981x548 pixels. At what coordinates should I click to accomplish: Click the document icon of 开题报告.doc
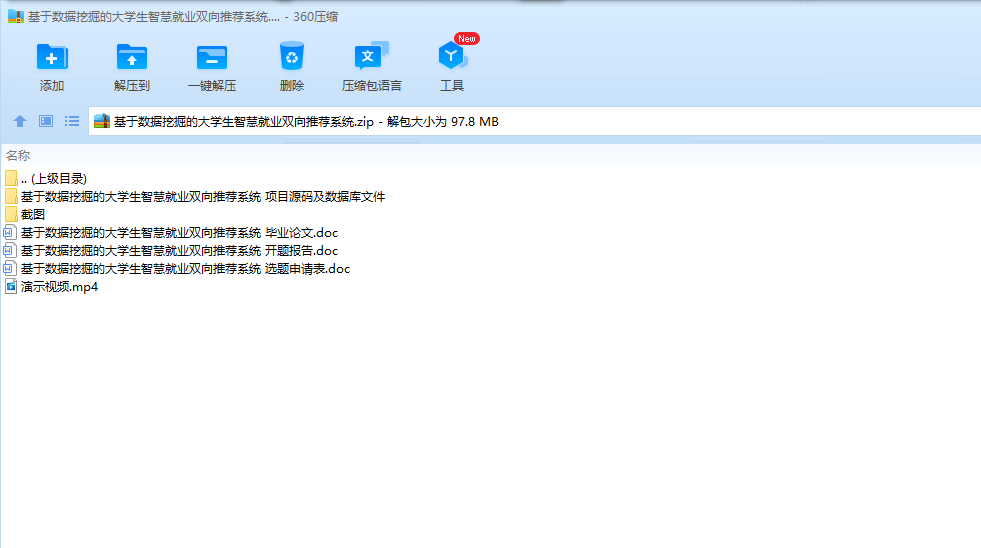(x=9, y=251)
